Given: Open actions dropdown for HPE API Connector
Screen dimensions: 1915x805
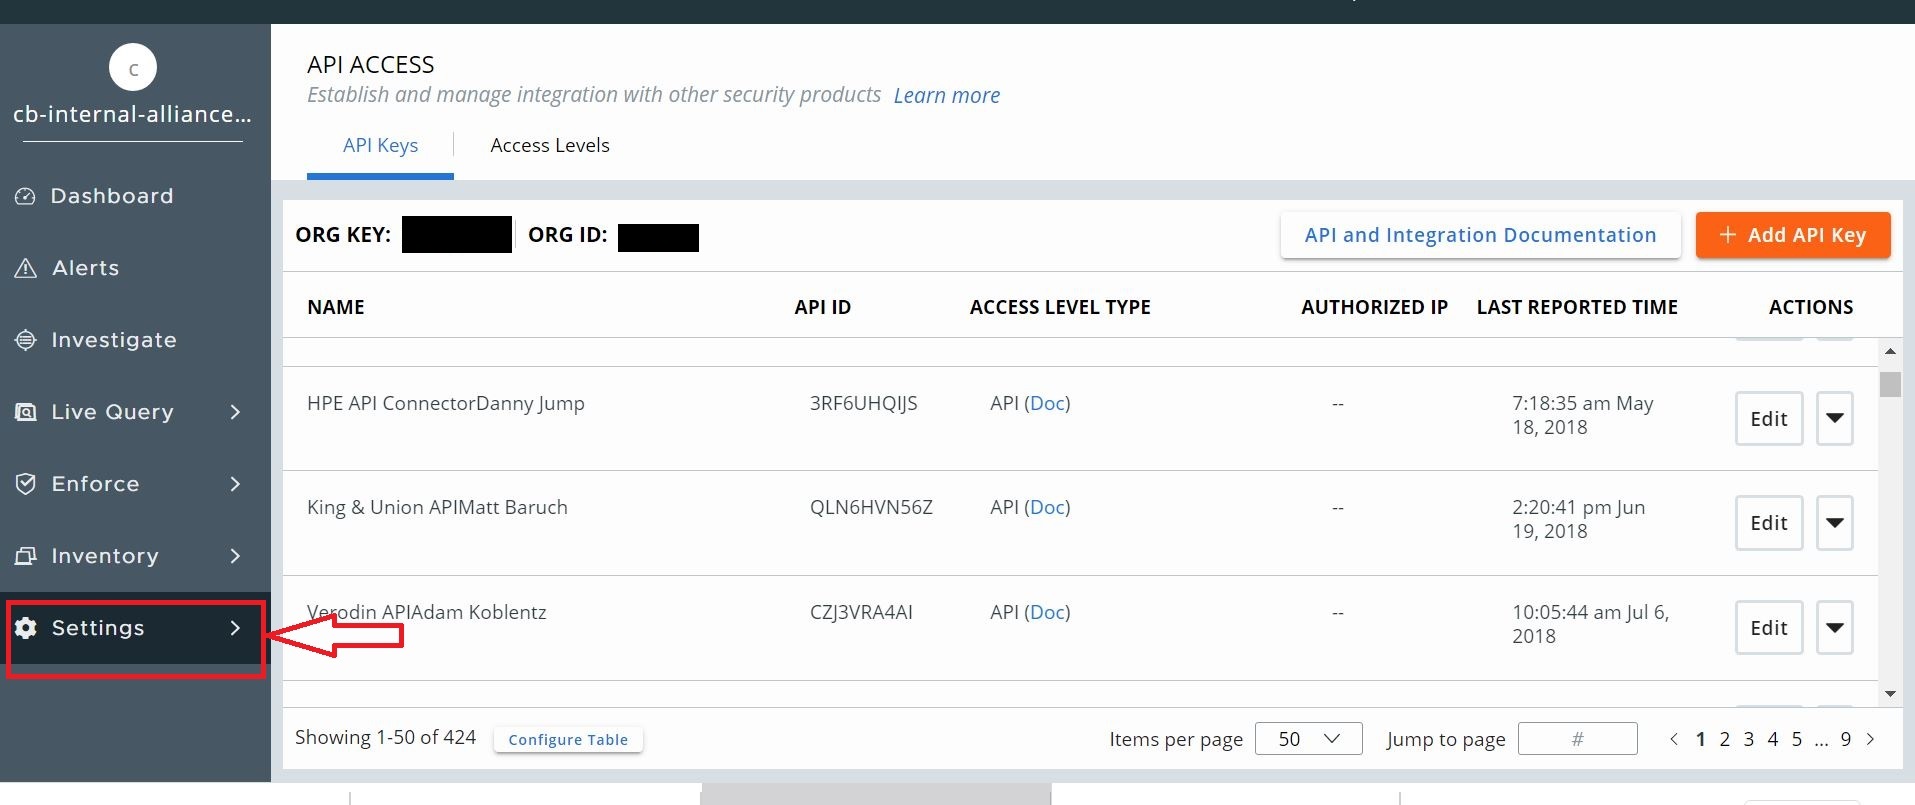Looking at the screenshot, I should point(1834,418).
